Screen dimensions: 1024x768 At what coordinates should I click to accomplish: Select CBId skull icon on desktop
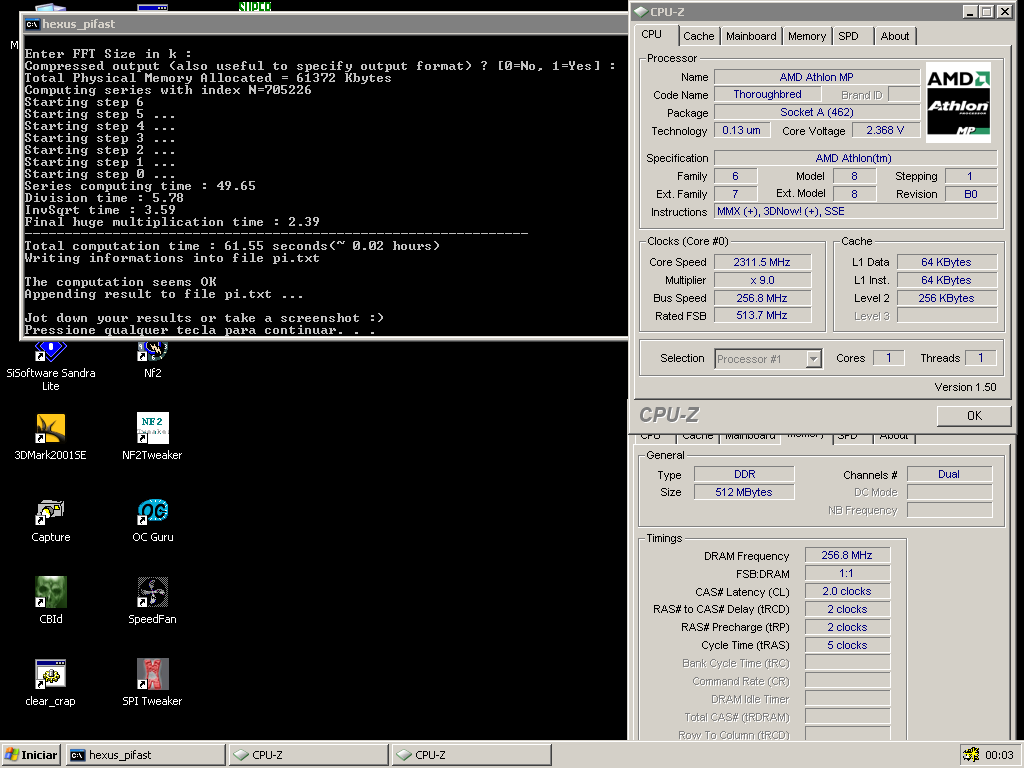51,601
